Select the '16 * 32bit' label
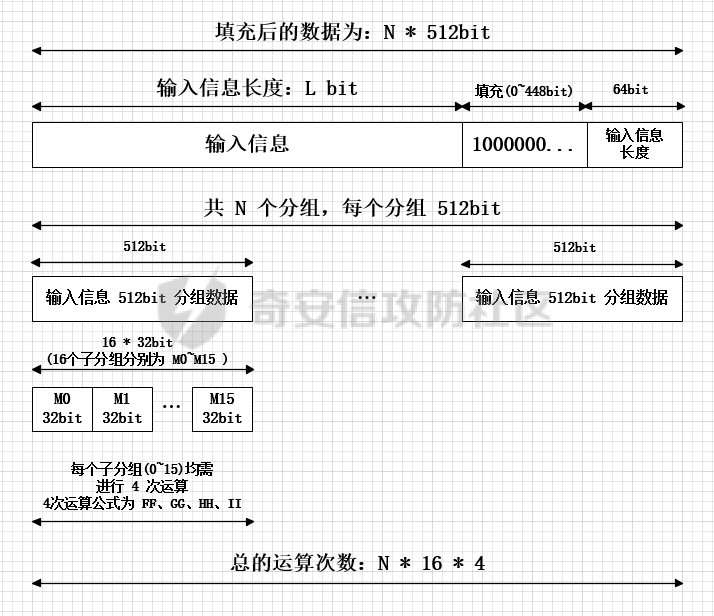This screenshot has width=714, height=616. click(x=137, y=342)
